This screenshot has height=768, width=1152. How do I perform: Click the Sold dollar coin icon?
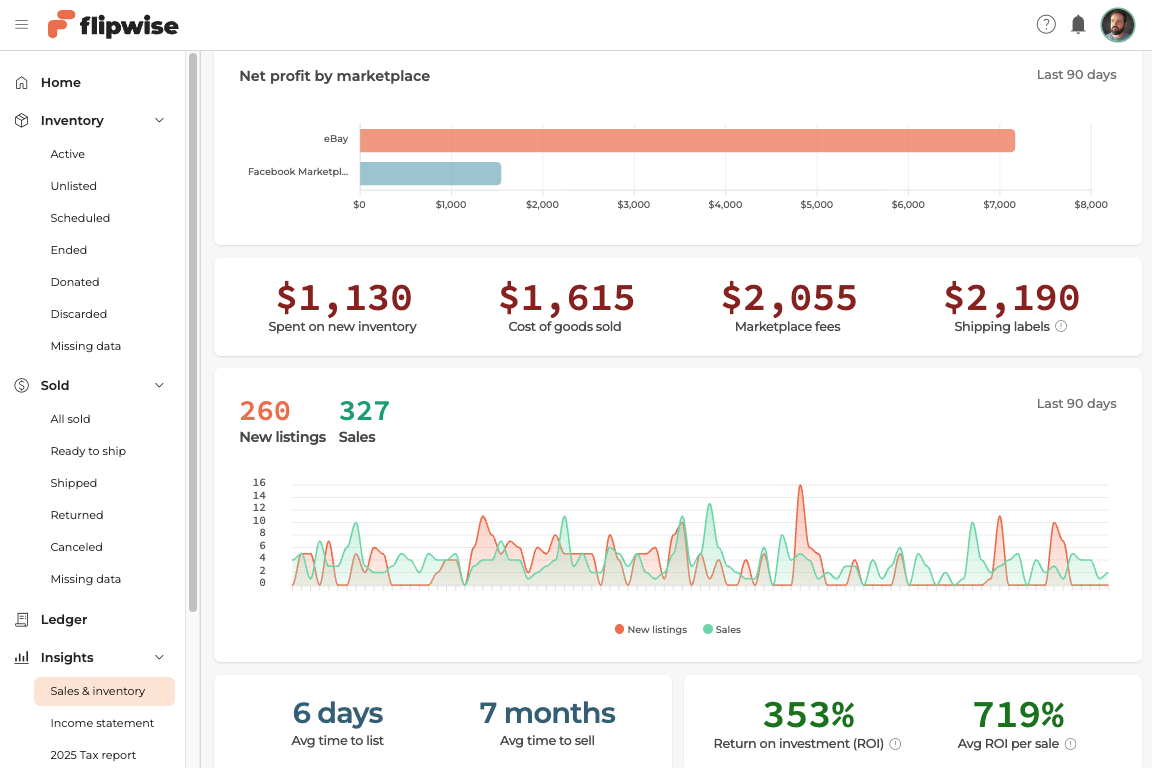pyautogui.click(x=22, y=385)
